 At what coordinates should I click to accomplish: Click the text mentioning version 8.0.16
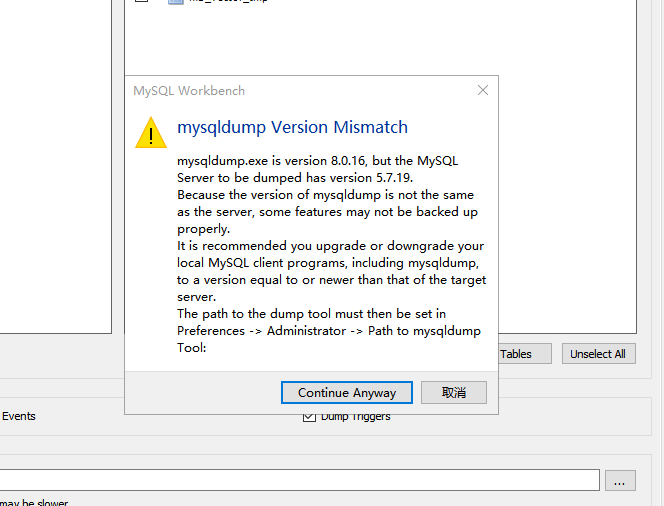(x=317, y=161)
